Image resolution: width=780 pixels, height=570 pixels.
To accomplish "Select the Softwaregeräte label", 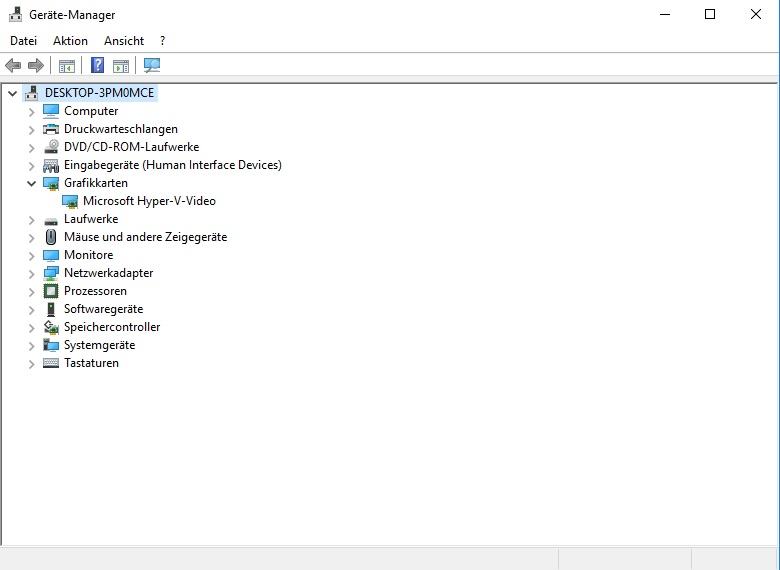I will (x=103, y=309).
